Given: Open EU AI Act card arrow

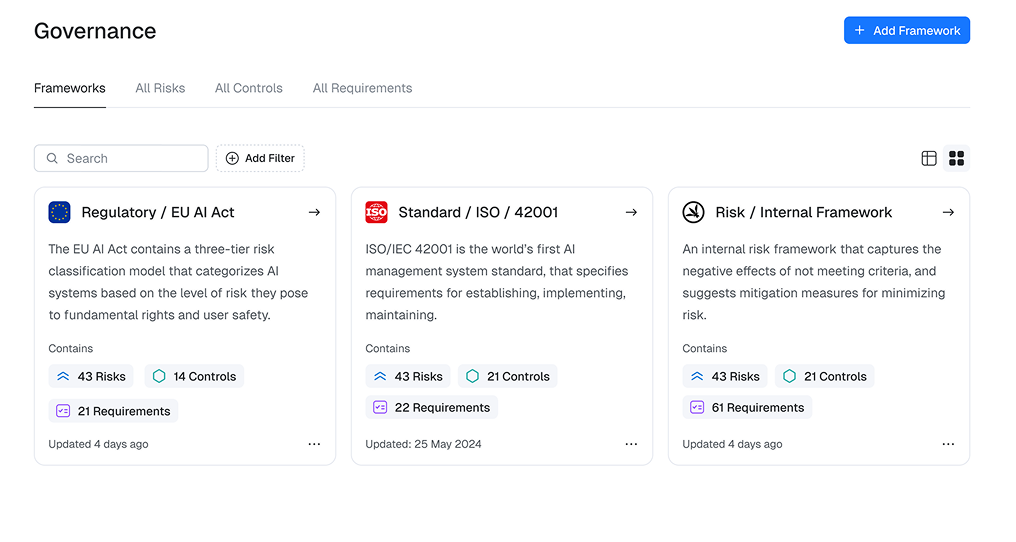Looking at the screenshot, I should click(x=314, y=212).
